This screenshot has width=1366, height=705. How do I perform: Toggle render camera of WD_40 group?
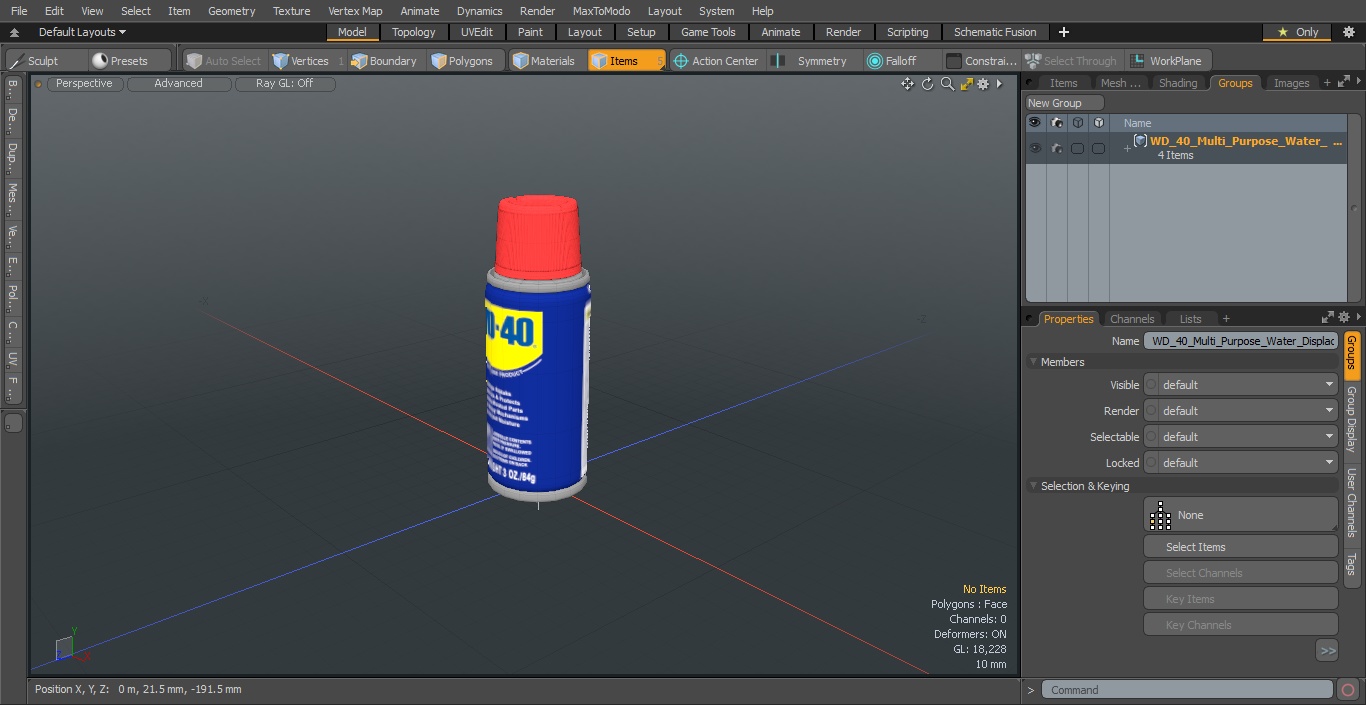[1056, 148]
